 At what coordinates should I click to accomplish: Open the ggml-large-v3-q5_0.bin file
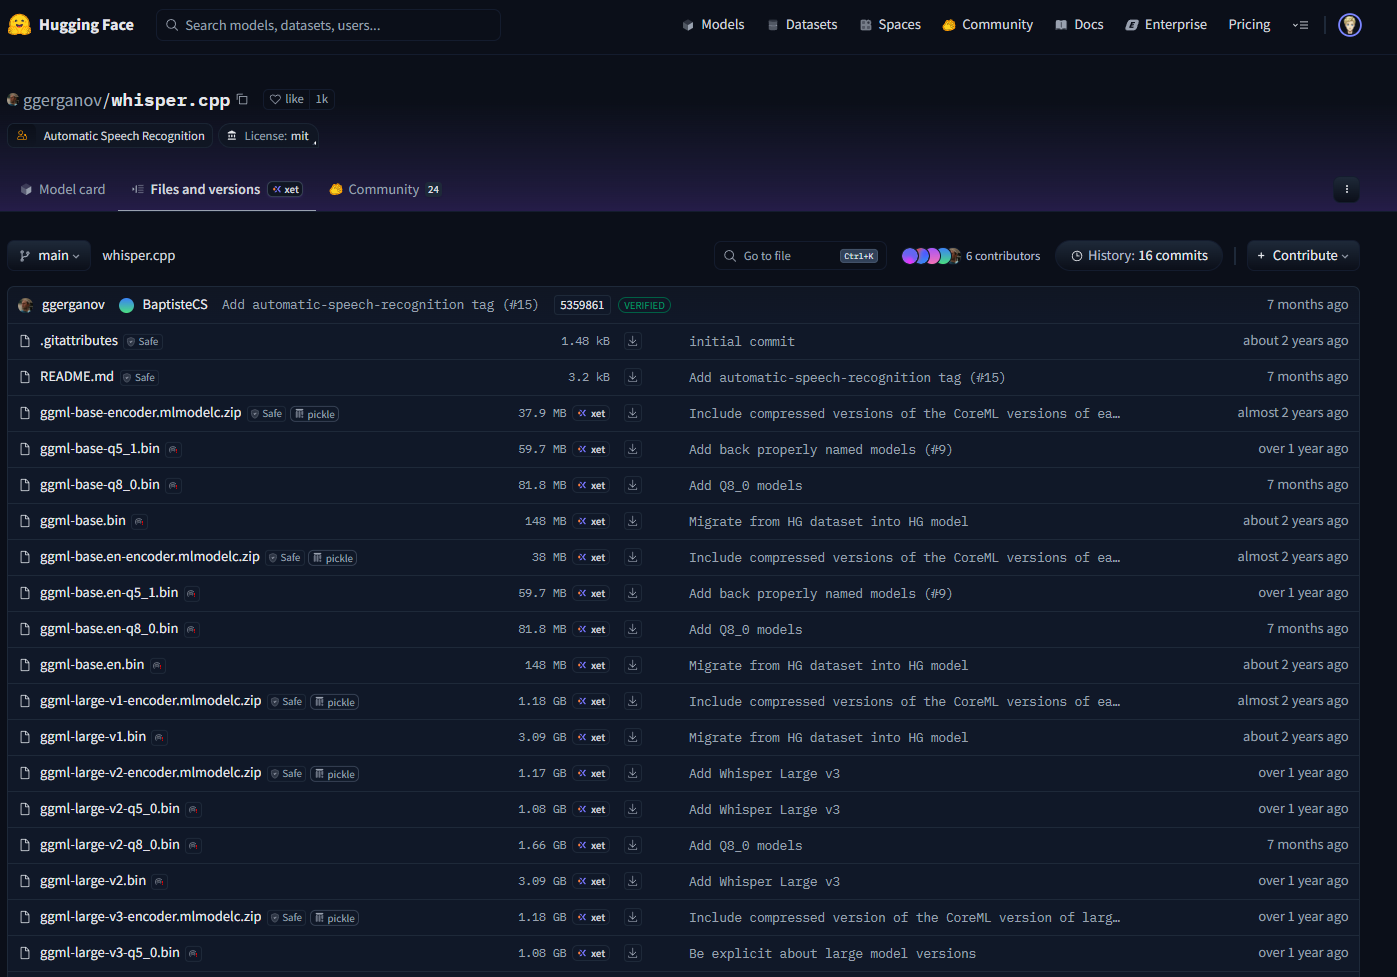(x=110, y=953)
